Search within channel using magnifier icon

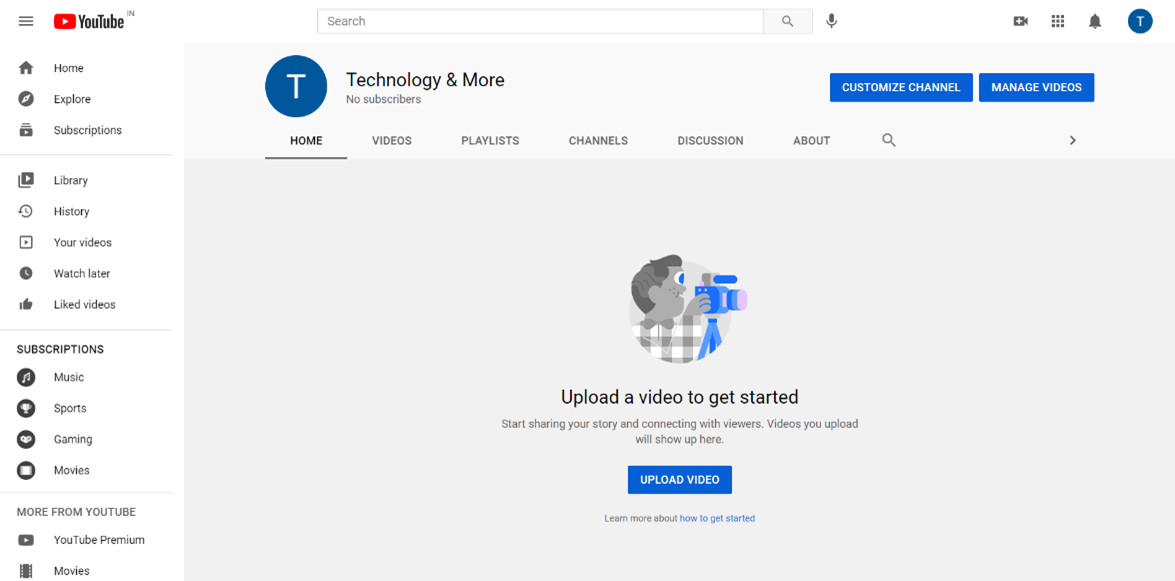[x=888, y=140]
